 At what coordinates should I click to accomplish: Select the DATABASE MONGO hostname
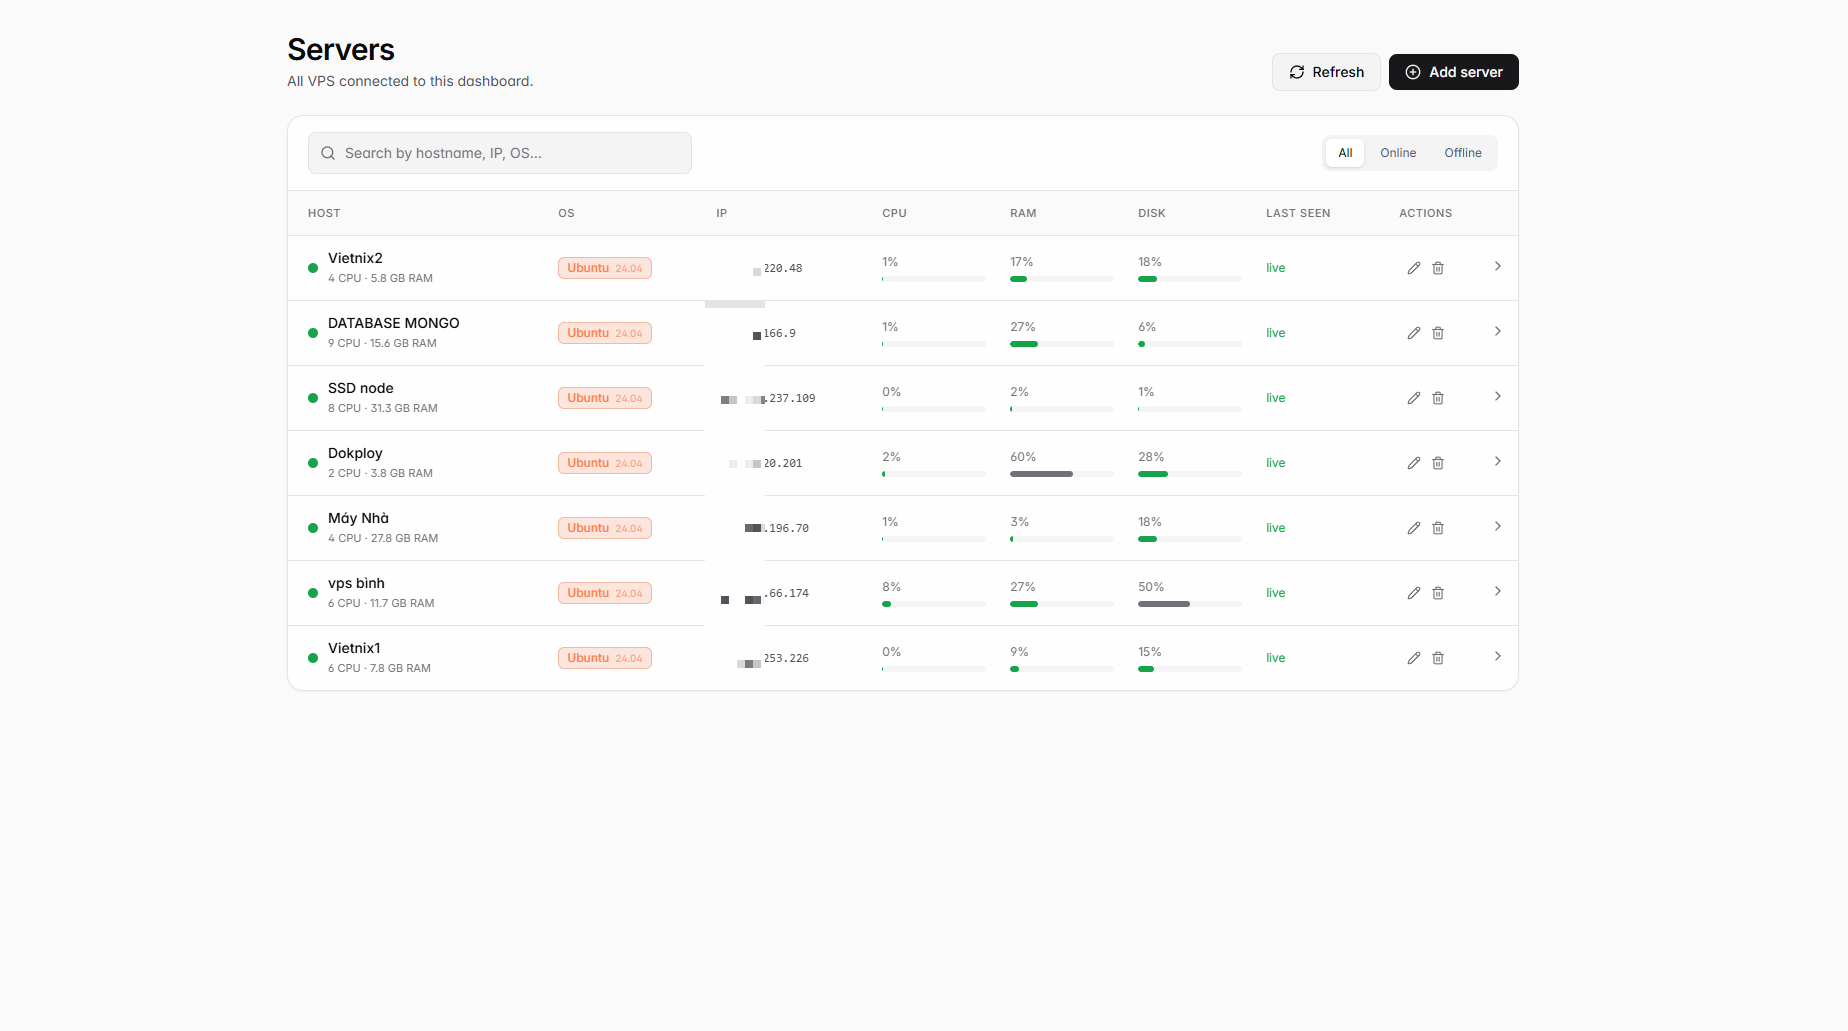(394, 323)
